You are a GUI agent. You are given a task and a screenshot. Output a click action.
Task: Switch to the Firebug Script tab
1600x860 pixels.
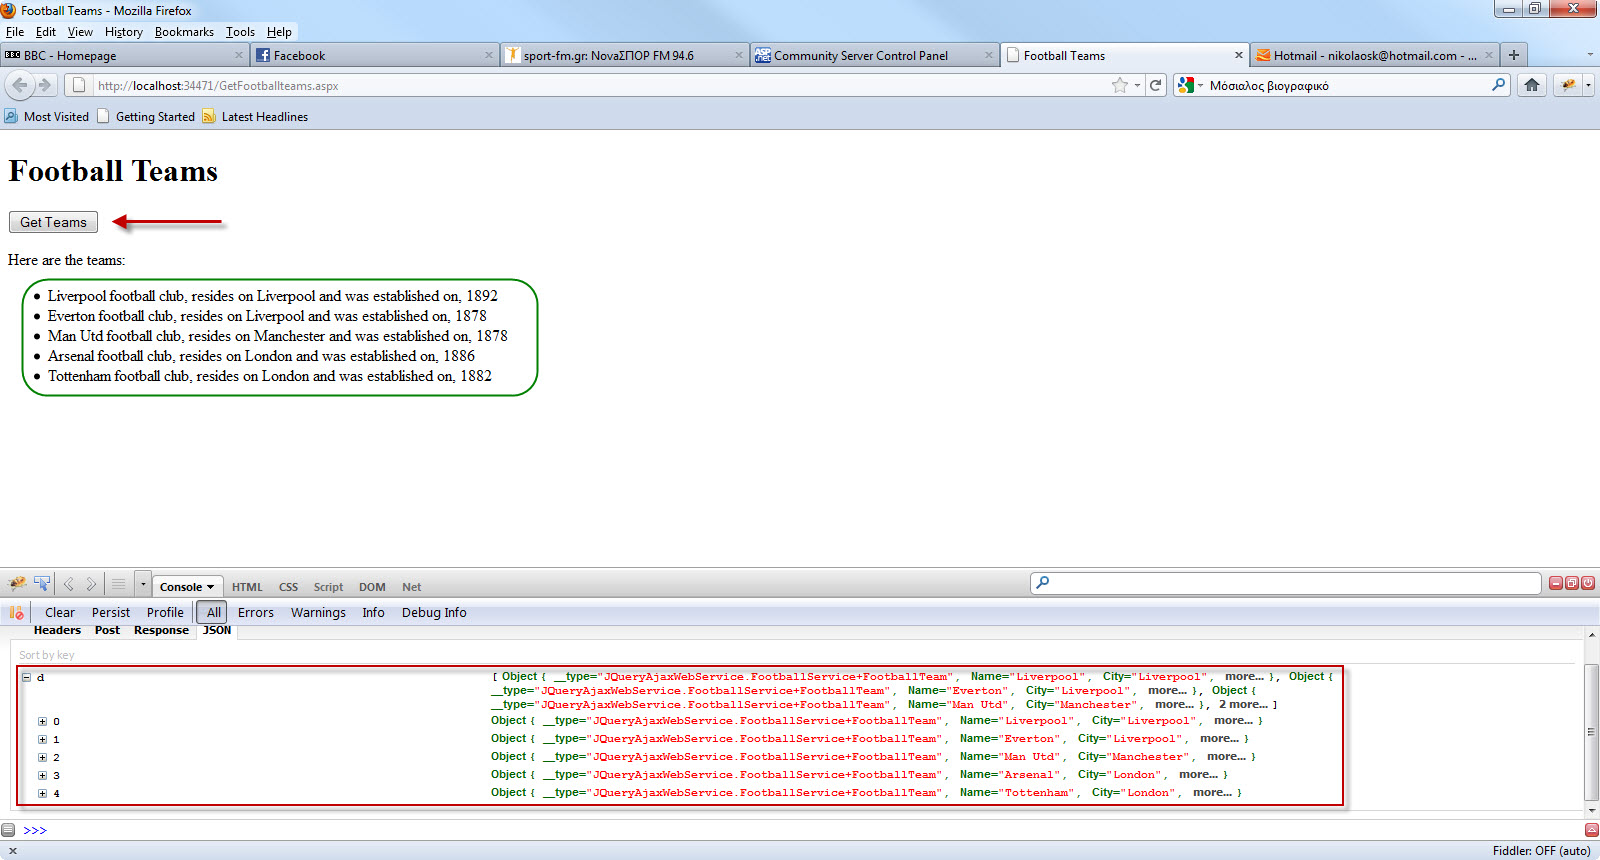tap(328, 587)
